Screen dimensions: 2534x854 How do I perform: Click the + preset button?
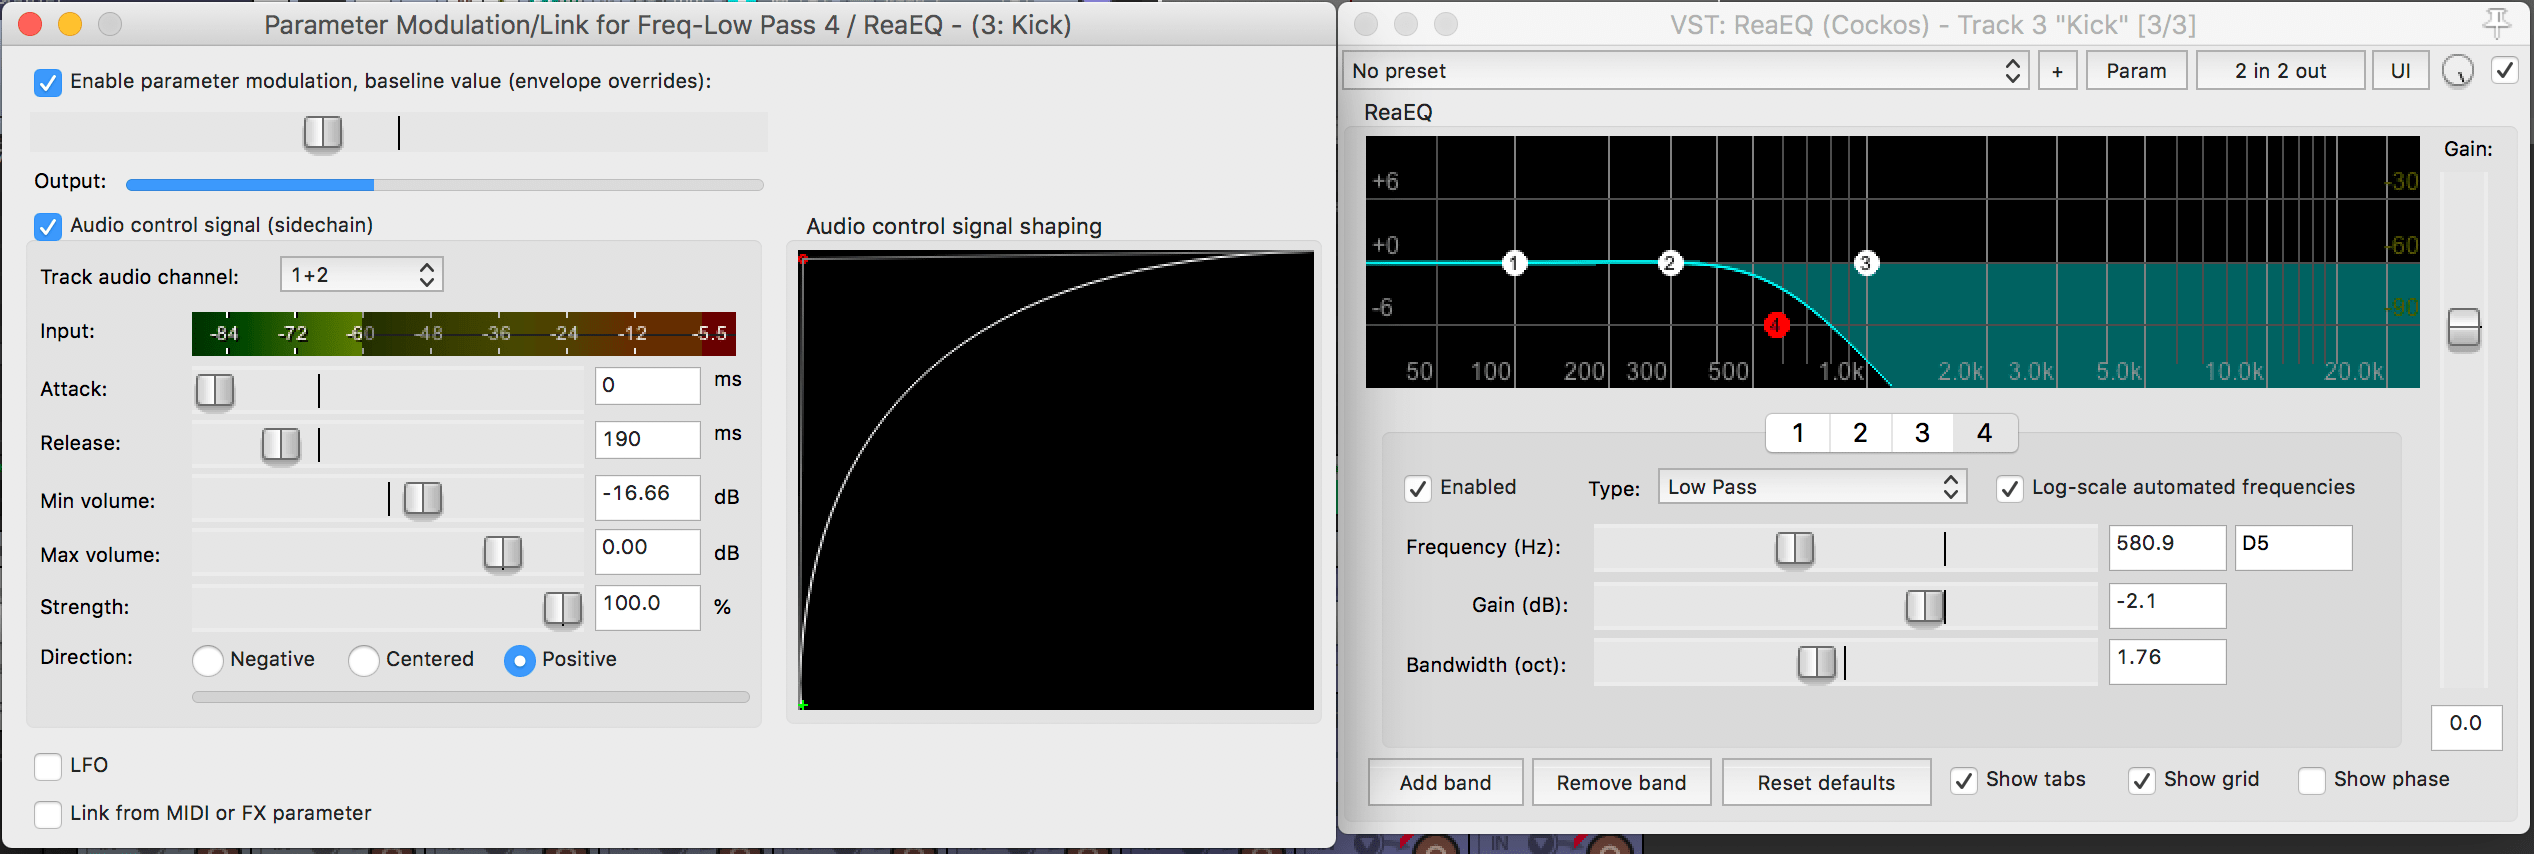tap(2057, 71)
